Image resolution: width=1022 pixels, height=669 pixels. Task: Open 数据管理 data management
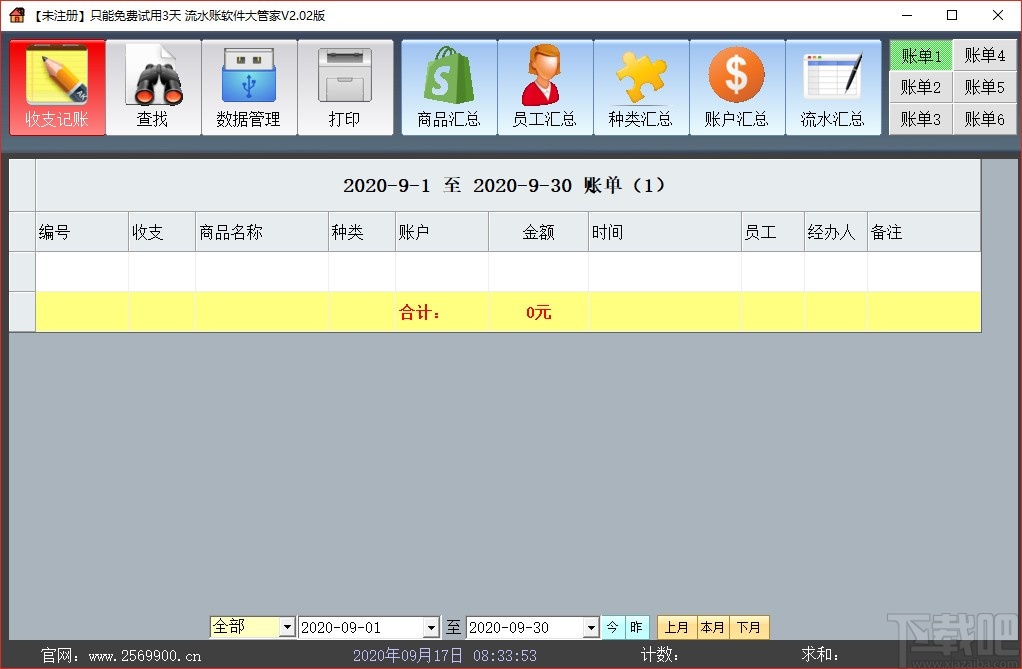pos(249,86)
